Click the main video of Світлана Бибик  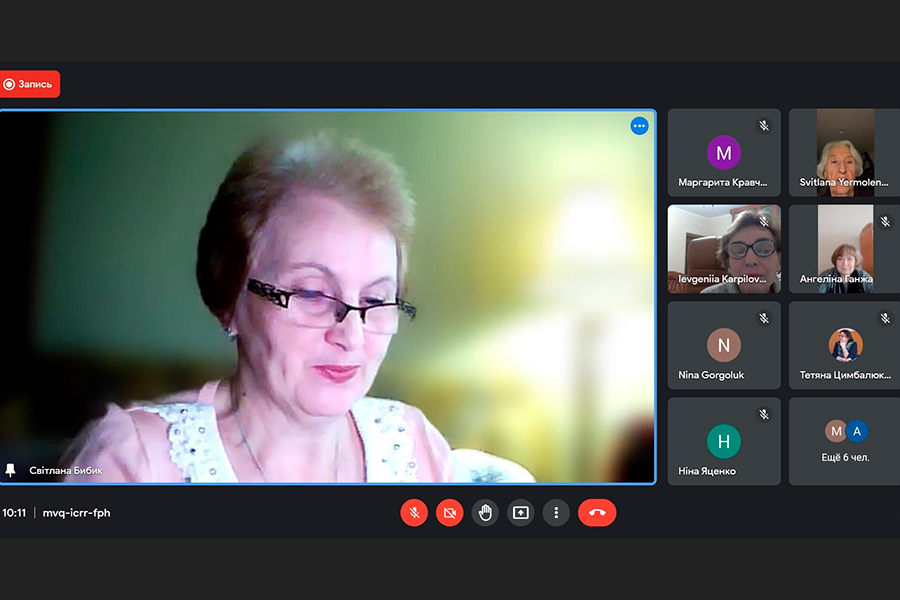[327, 297]
